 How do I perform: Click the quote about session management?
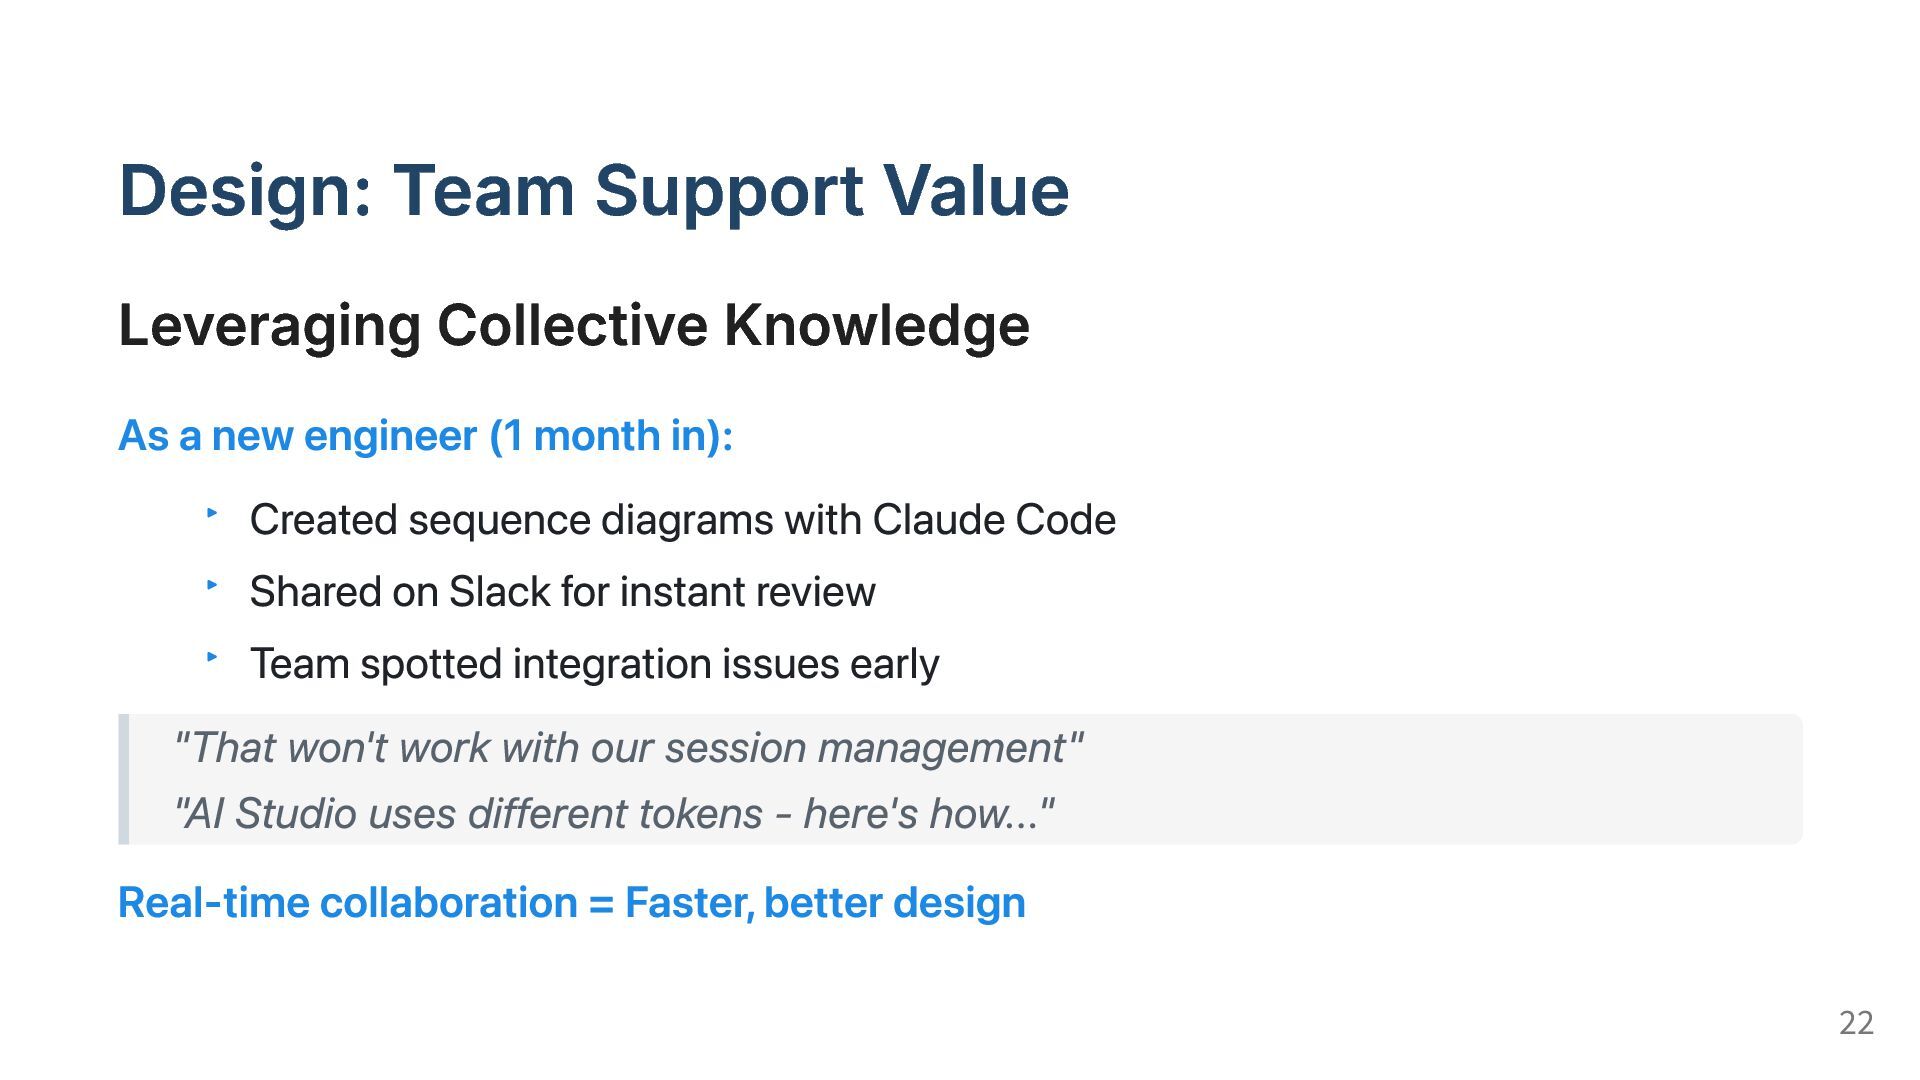click(628, 748)
